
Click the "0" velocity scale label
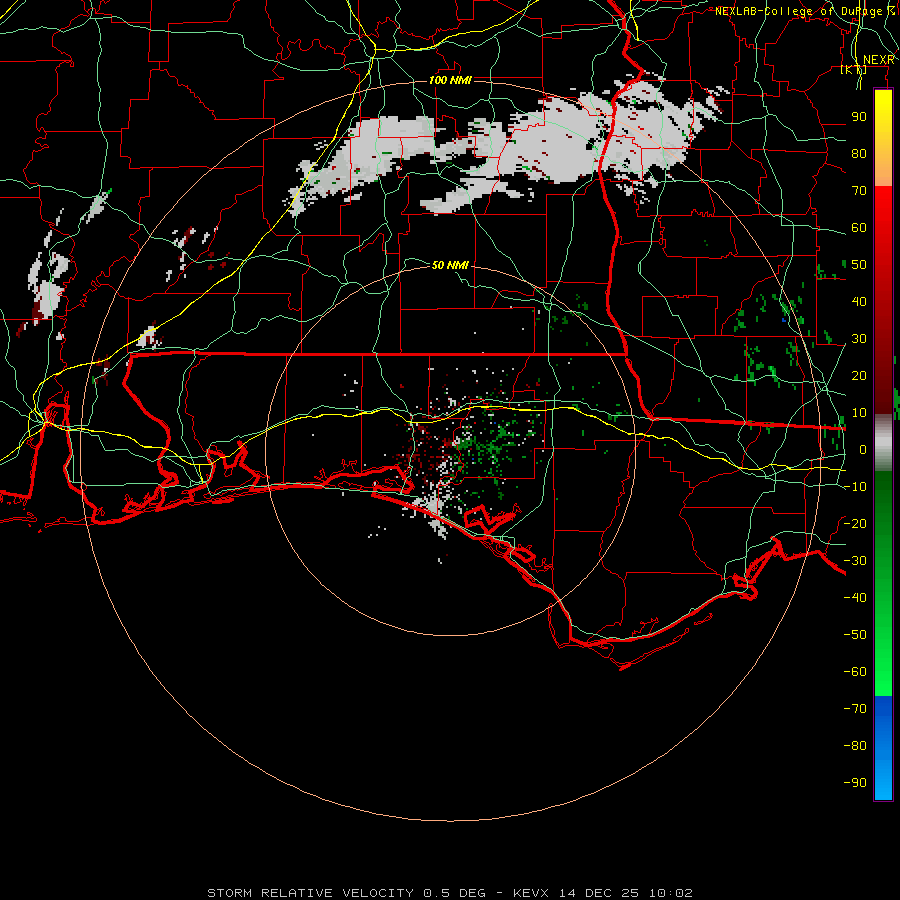[863, 449]
